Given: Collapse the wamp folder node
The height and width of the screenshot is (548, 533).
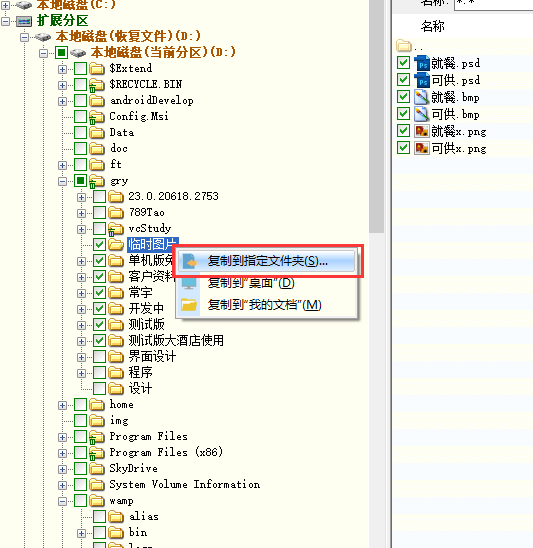Looking at the screenshot, I should click(x=63, y=501).
